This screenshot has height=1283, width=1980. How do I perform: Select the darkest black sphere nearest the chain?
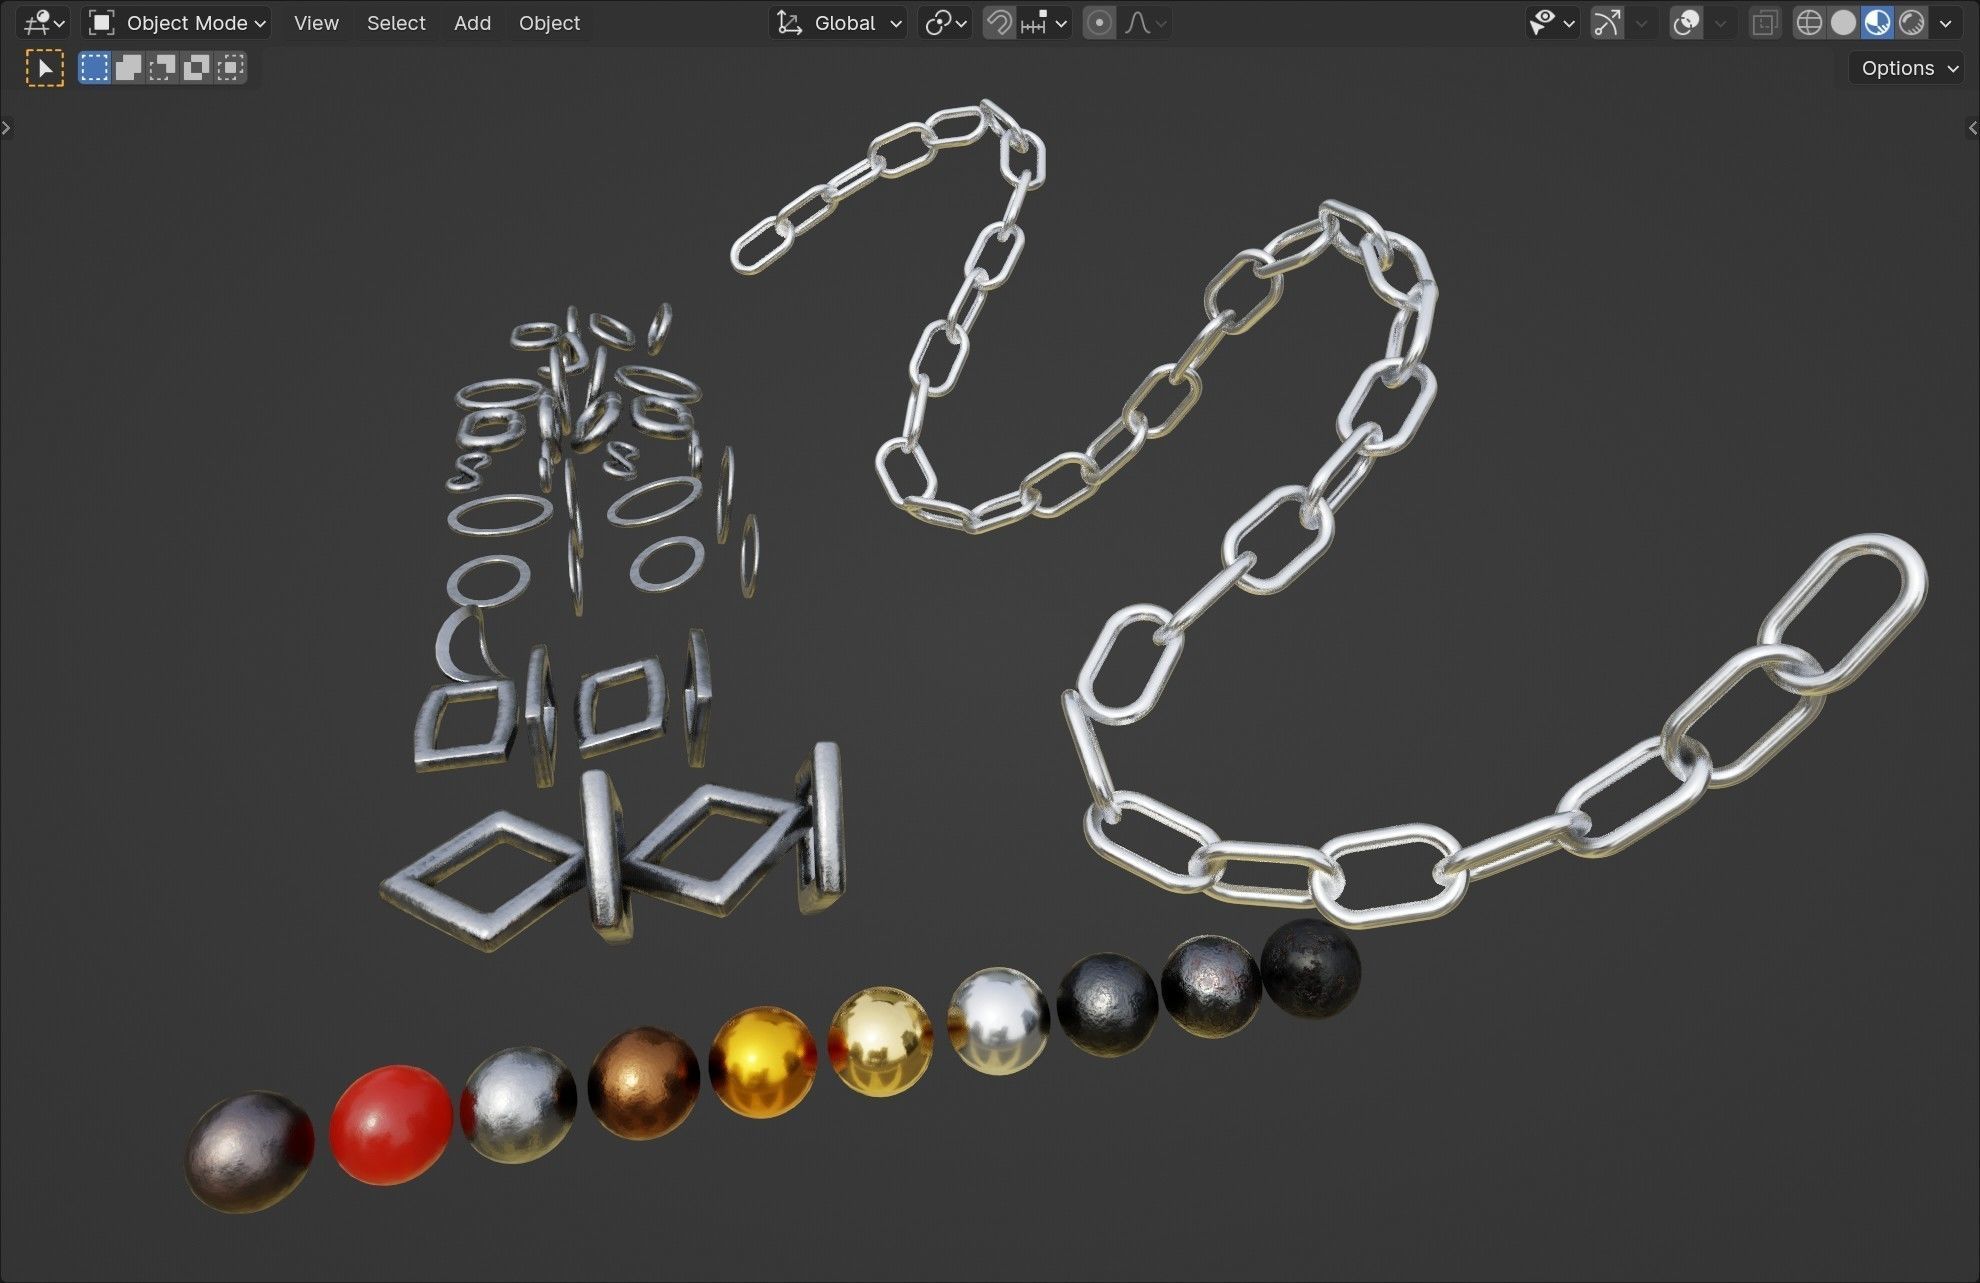click(1311, 969)
